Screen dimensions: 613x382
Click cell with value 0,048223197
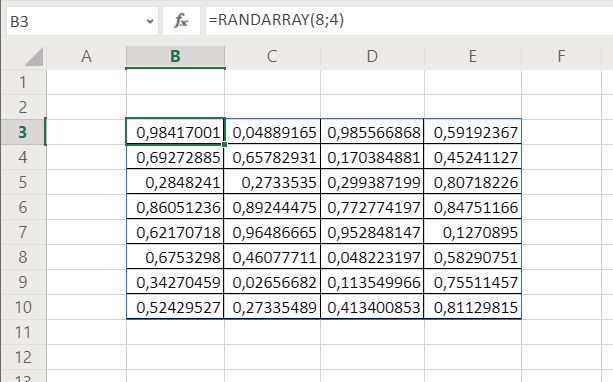(x=372, y=257)
